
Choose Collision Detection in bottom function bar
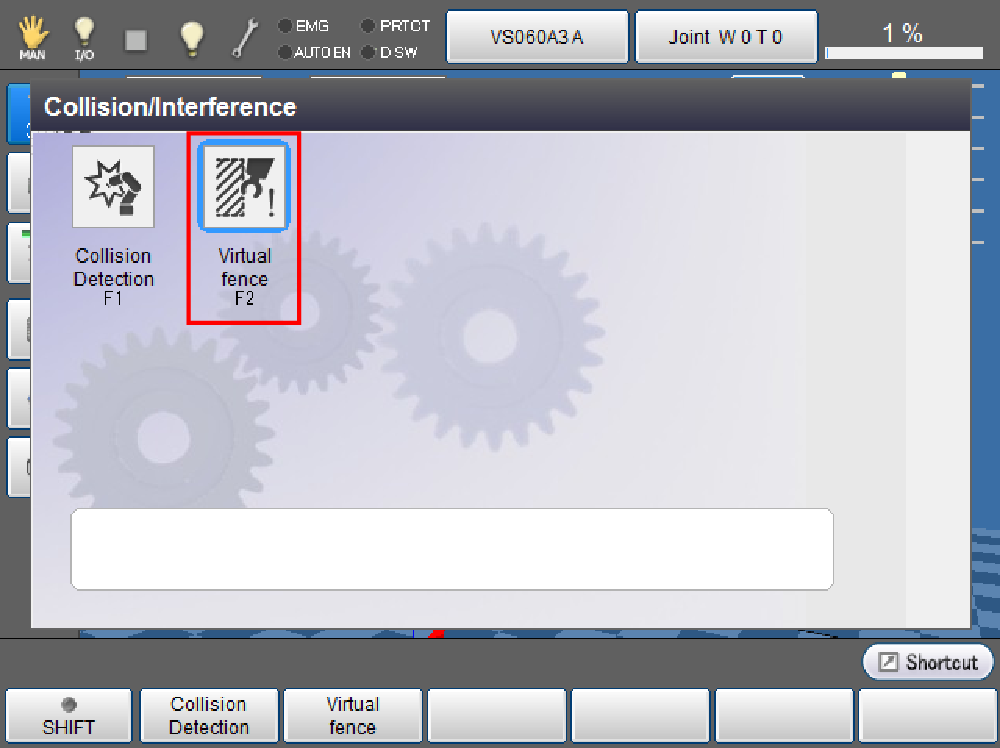pyautogui.click(x=209, y=716)
